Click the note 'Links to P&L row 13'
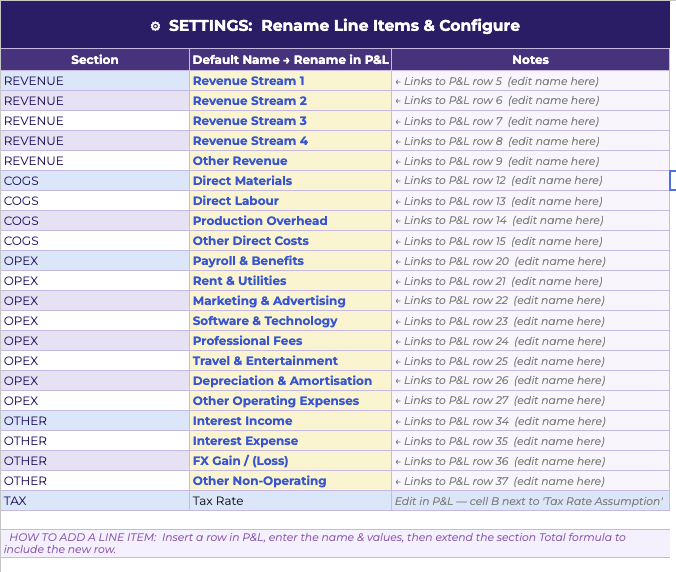 pyautogui.click(x=530, y=201)
